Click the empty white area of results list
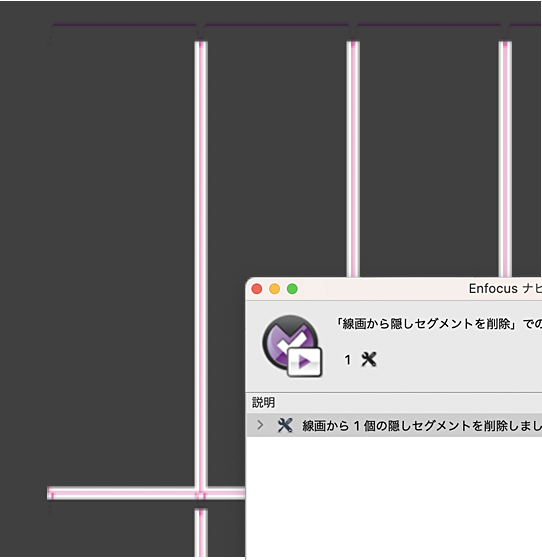 394,498
